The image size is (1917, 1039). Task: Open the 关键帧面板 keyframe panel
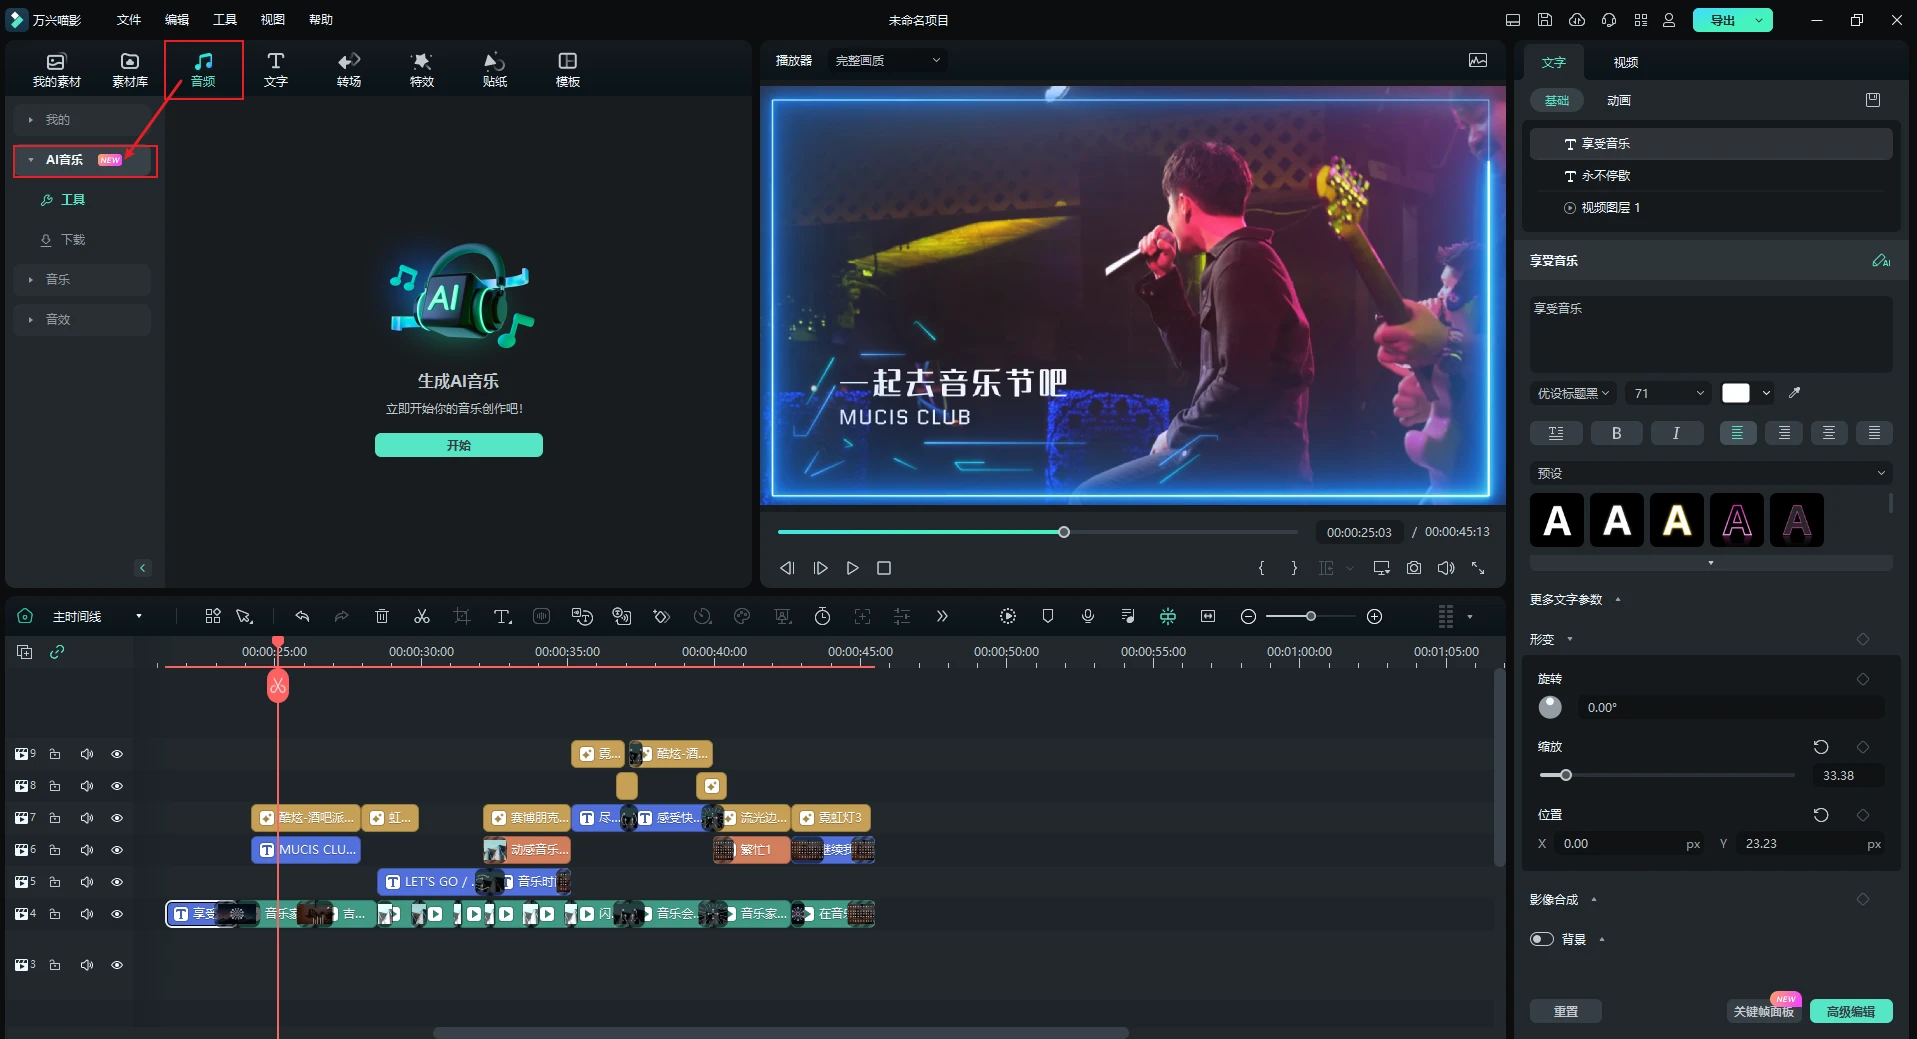pos(1764,1011)
